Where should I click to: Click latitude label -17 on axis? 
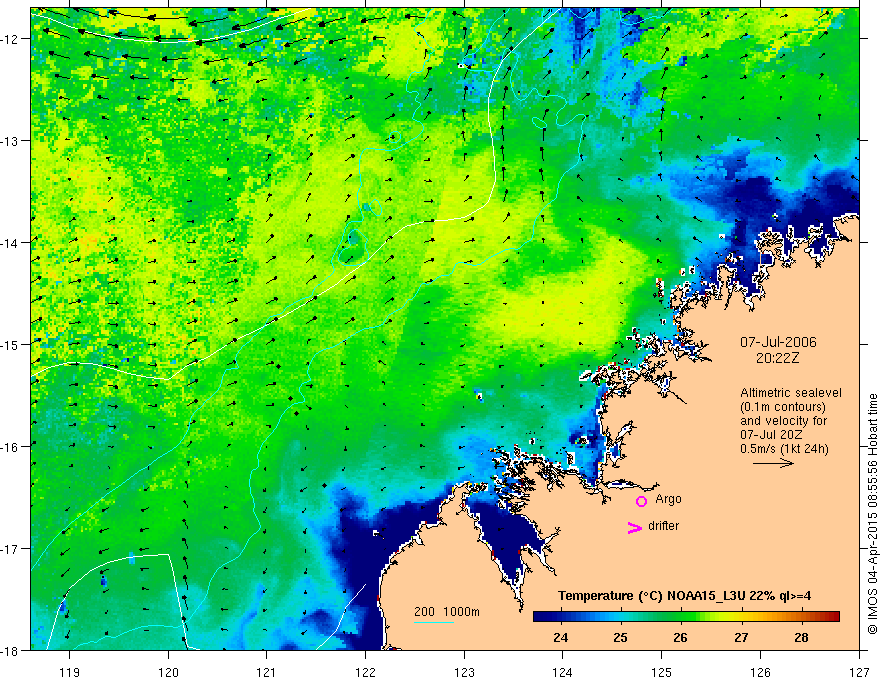(11, 548)
